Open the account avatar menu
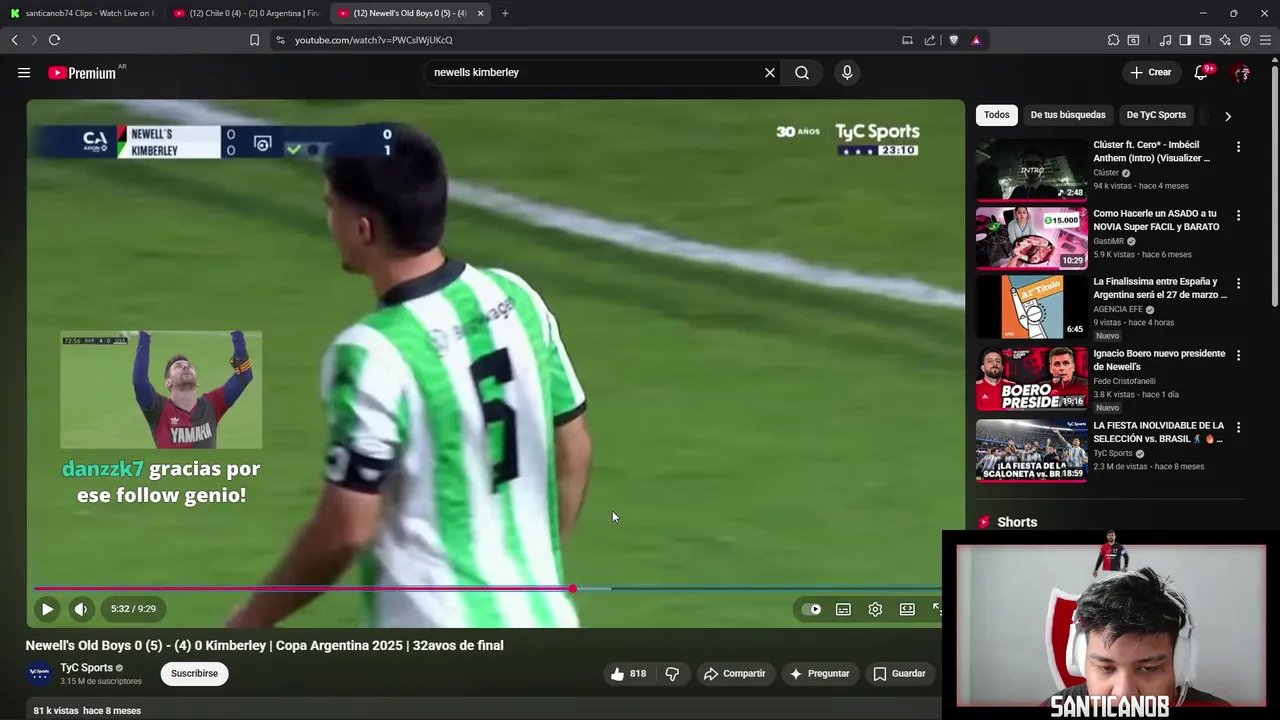 tap(1241, 73)
